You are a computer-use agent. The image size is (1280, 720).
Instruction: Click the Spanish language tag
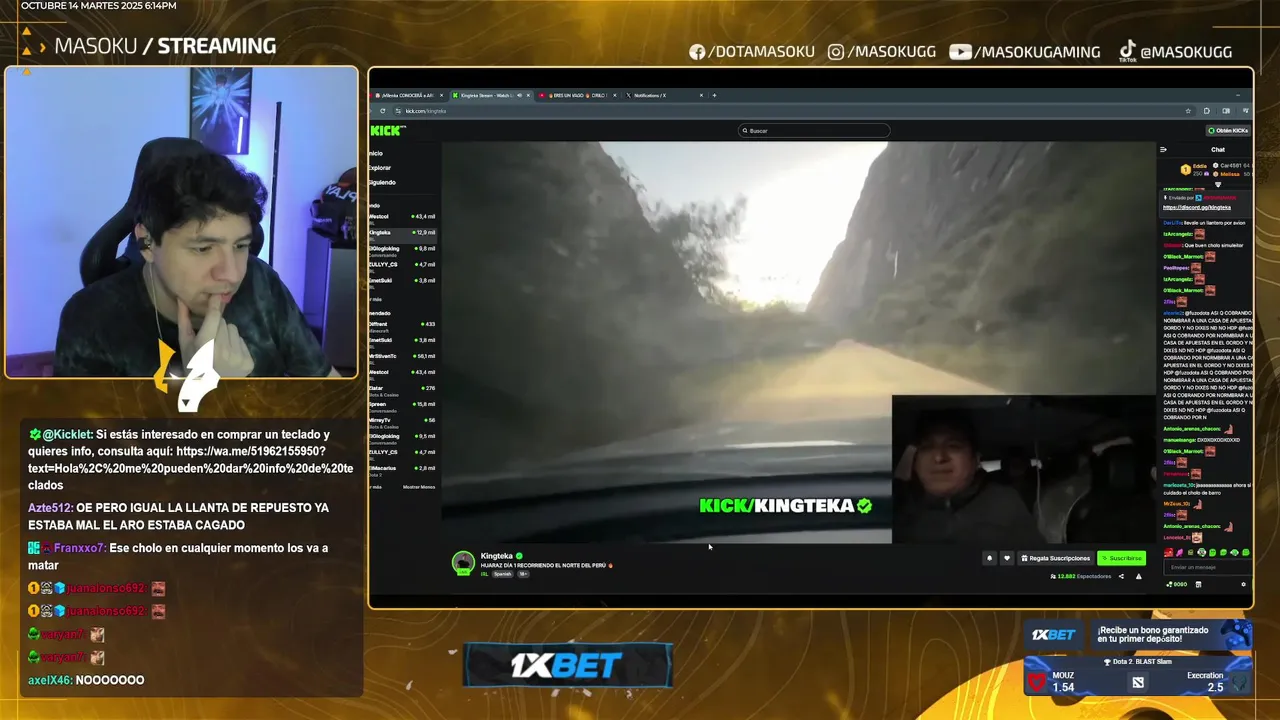503,574
